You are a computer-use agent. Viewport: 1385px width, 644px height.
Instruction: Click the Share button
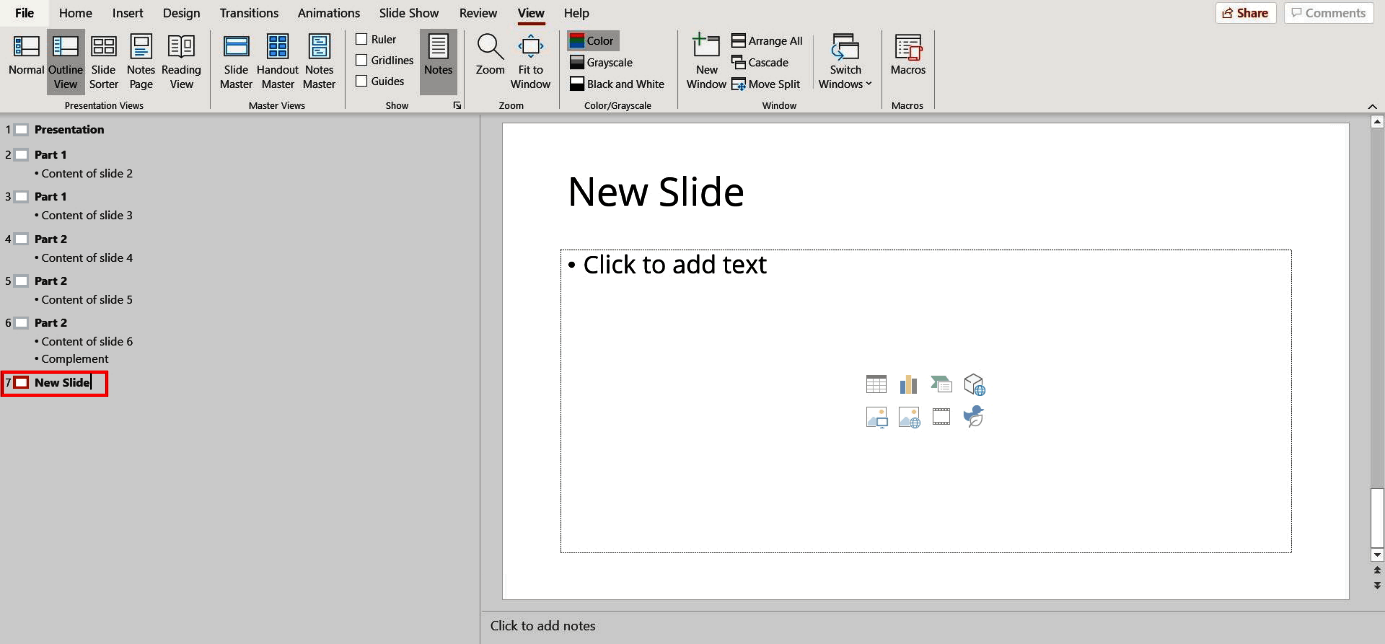(1245, 13)
